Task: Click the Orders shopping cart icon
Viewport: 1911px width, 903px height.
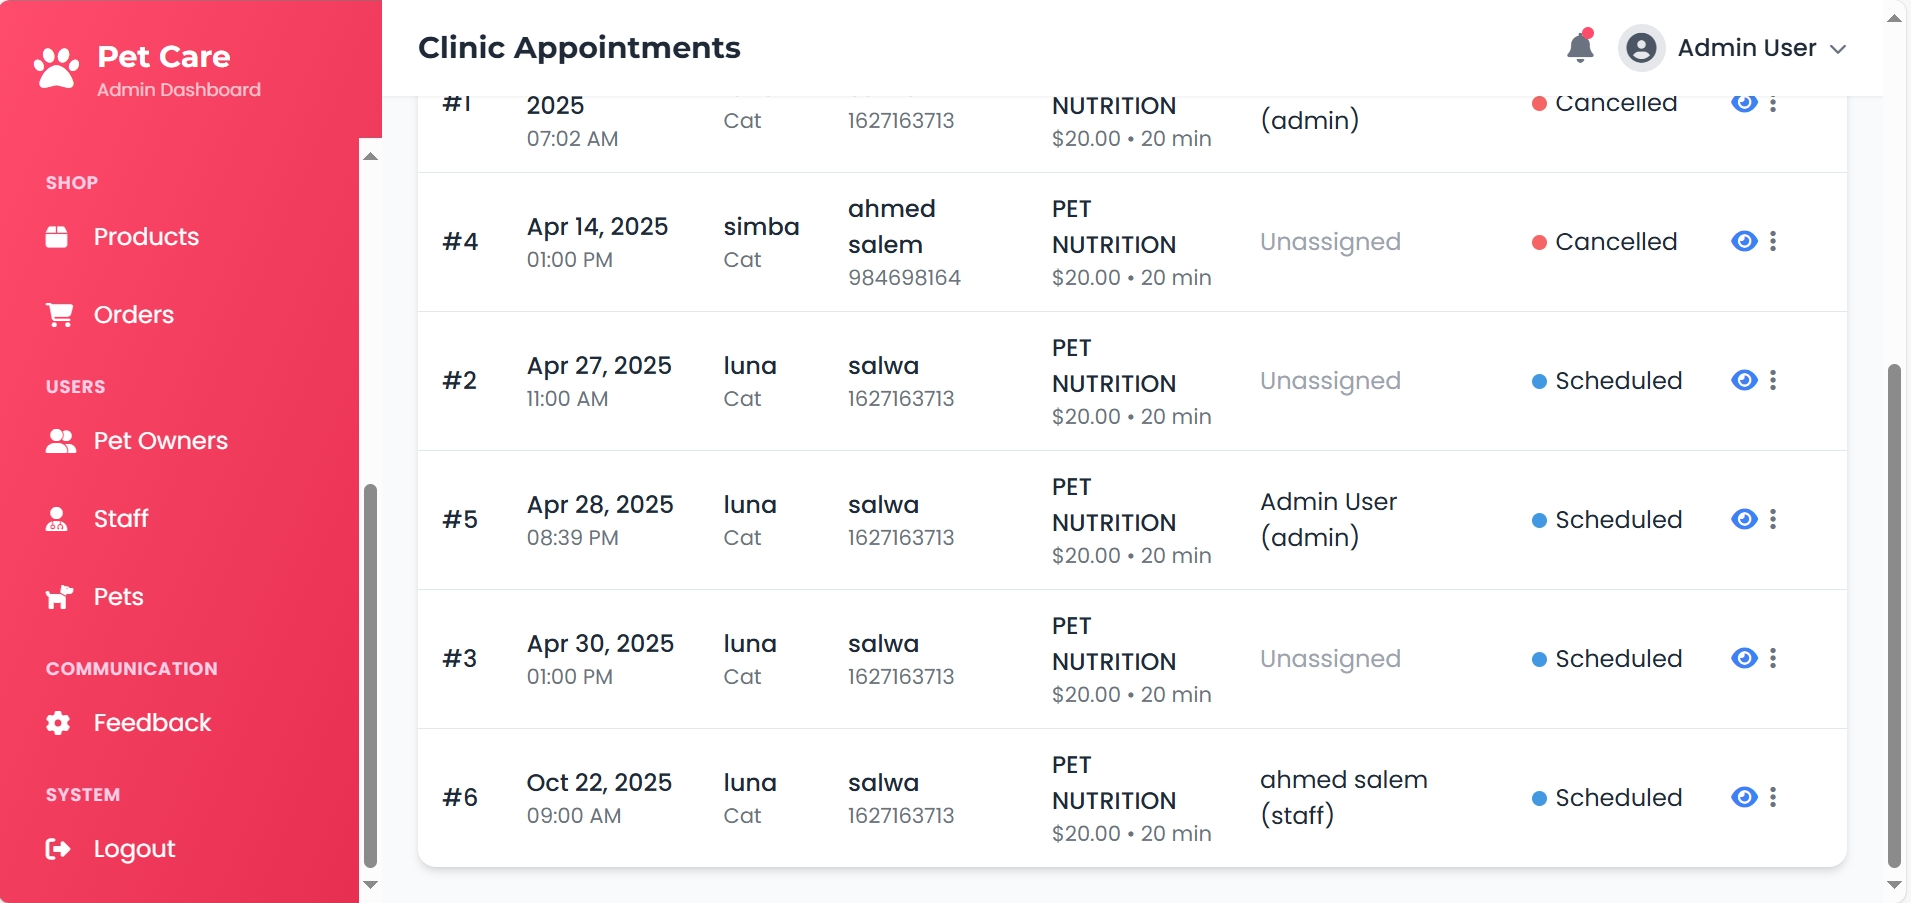Action: point(59,315)
